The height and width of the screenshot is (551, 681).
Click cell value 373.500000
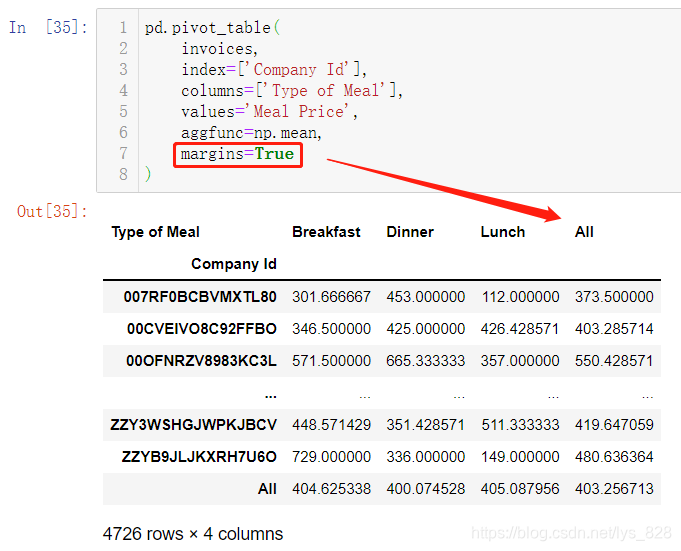tap(614, 297)
